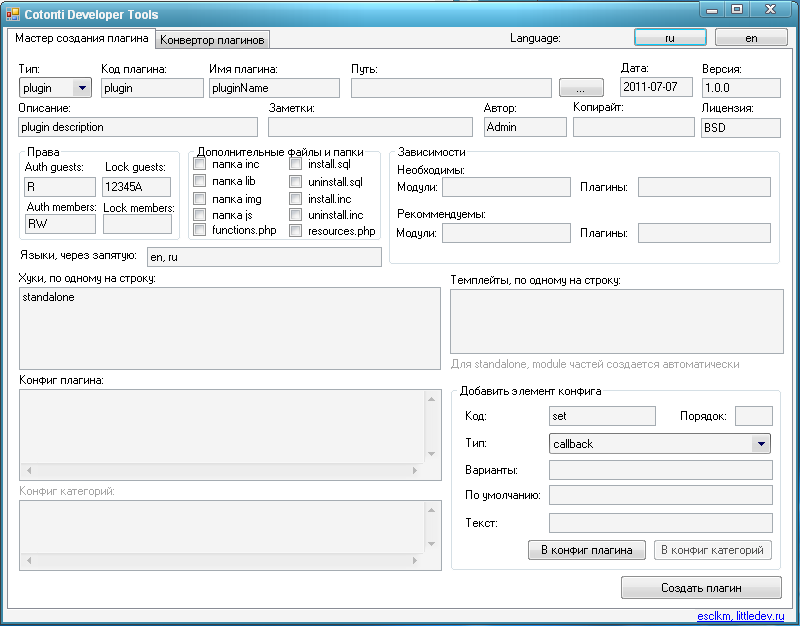This screenshot has width=800, height=626.
Task: Click the Код плагина input field
Action: 152,88
